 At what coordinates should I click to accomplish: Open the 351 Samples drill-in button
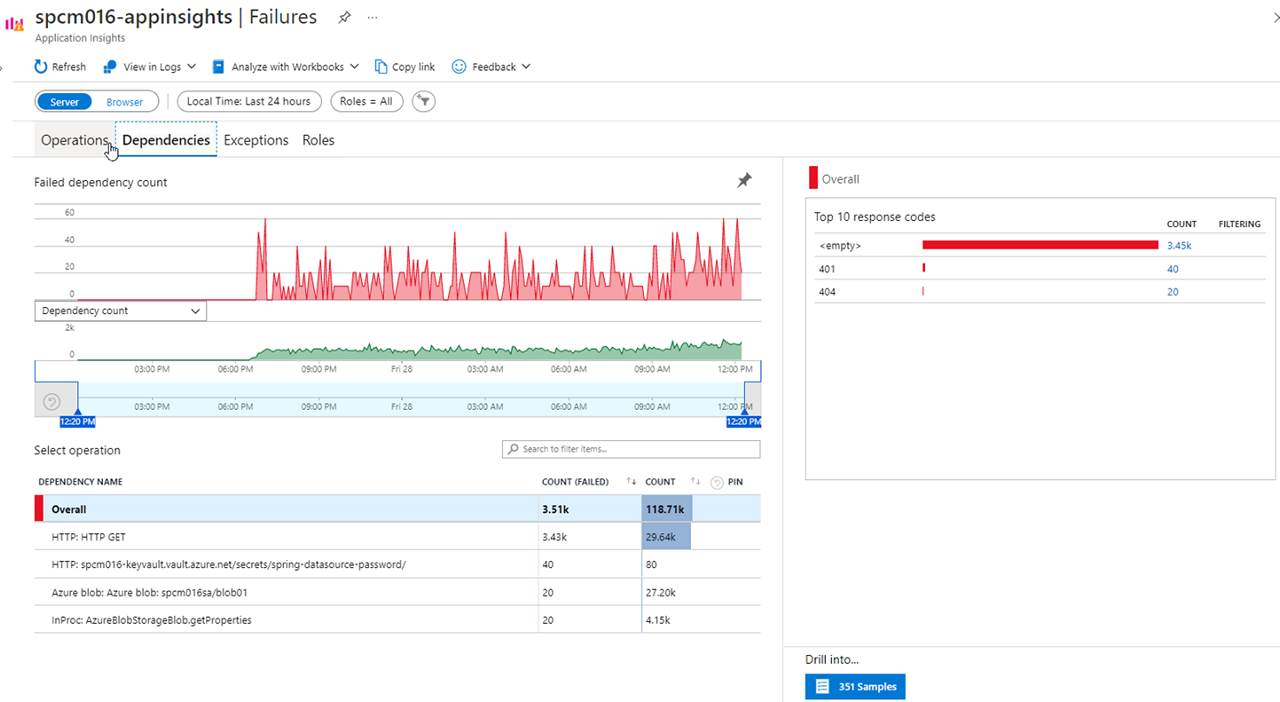click(x=855, y=687)
